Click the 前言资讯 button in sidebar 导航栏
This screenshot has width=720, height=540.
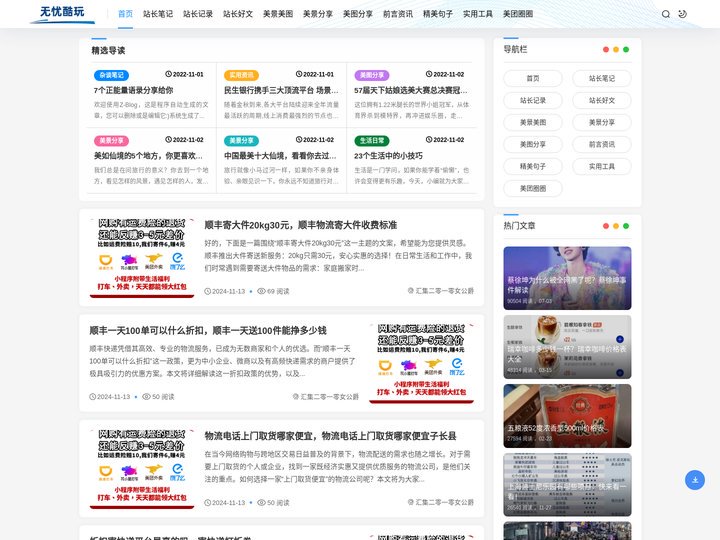[602, 145]
